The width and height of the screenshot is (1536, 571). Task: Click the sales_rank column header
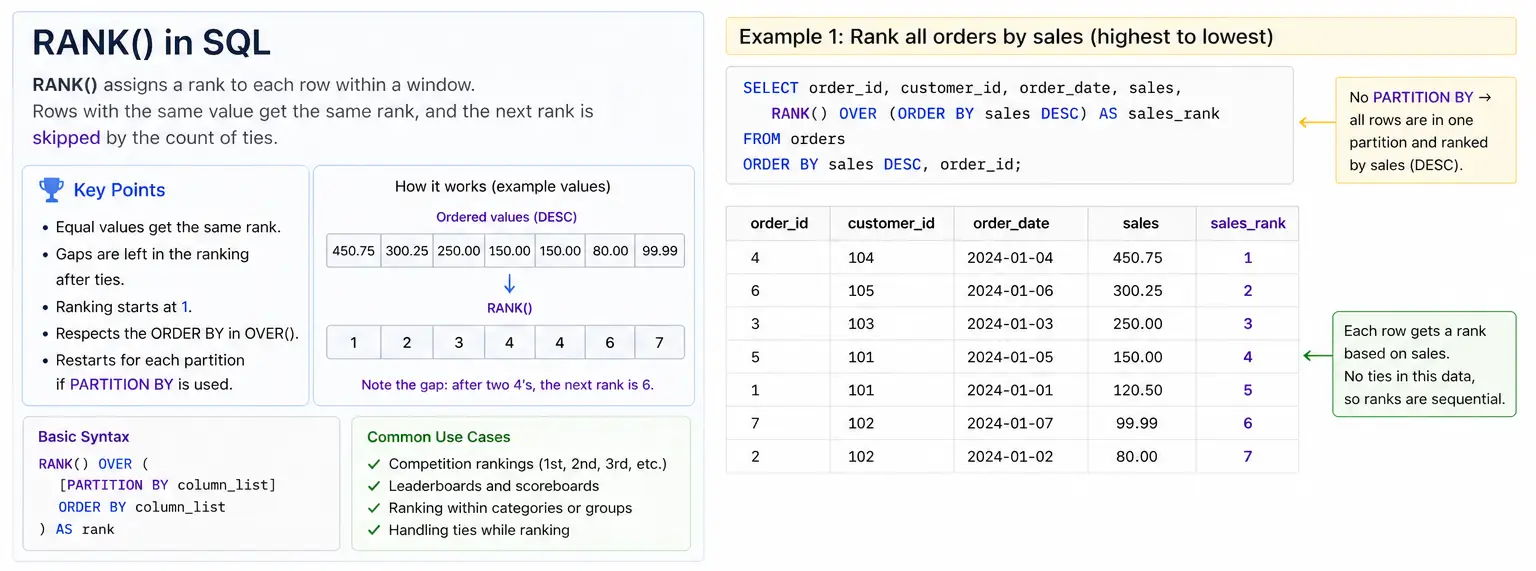click(x=1248, y=223)
